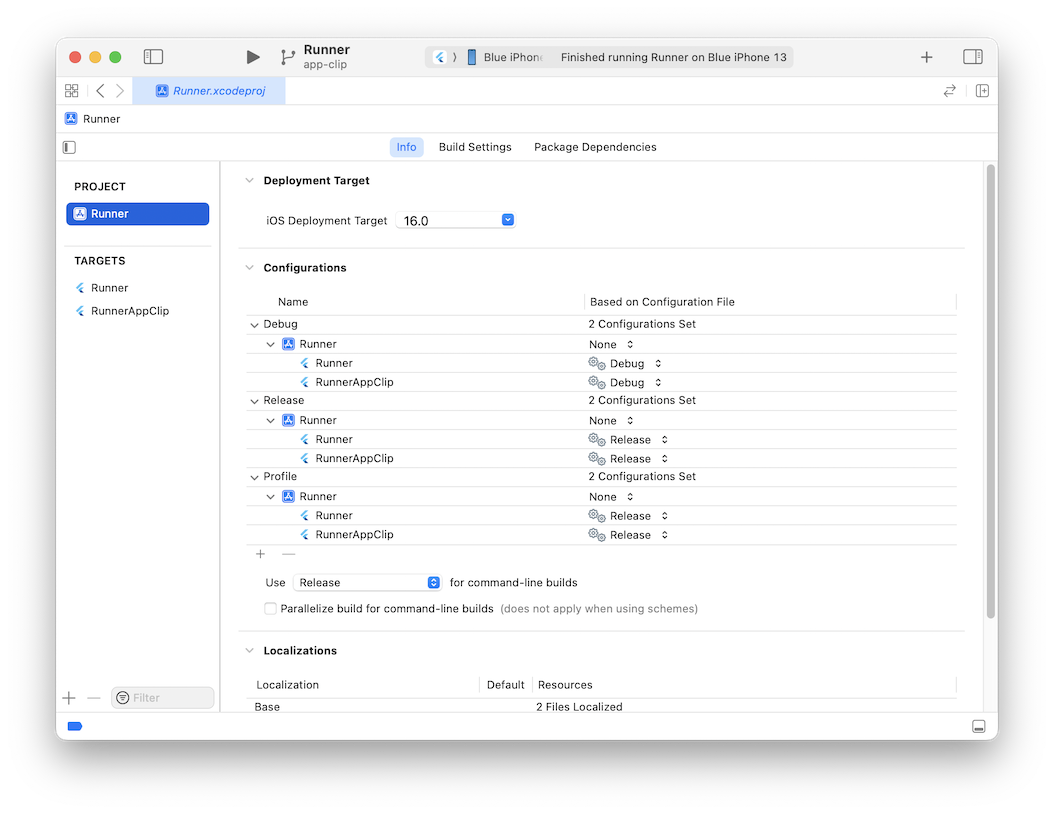This screenshot has width=1054, height=814.
Task: Select the Runner project in the sidebar
Action: point(137,214)
